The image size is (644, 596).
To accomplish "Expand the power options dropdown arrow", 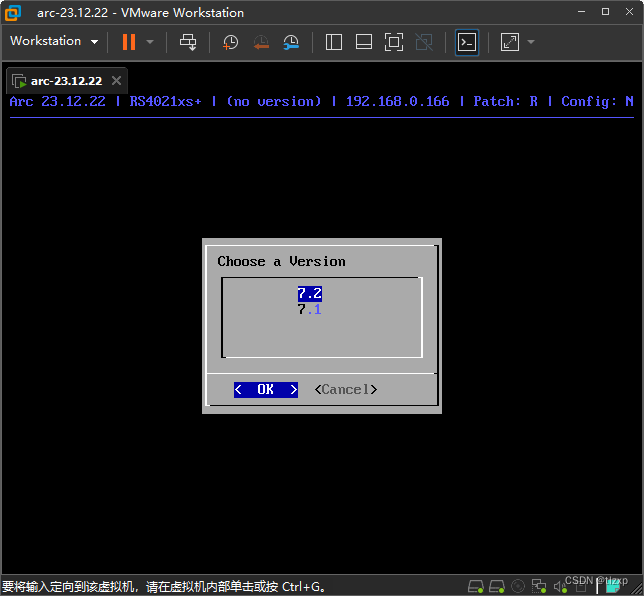I will pyautogui.click(x=150, y=42).
